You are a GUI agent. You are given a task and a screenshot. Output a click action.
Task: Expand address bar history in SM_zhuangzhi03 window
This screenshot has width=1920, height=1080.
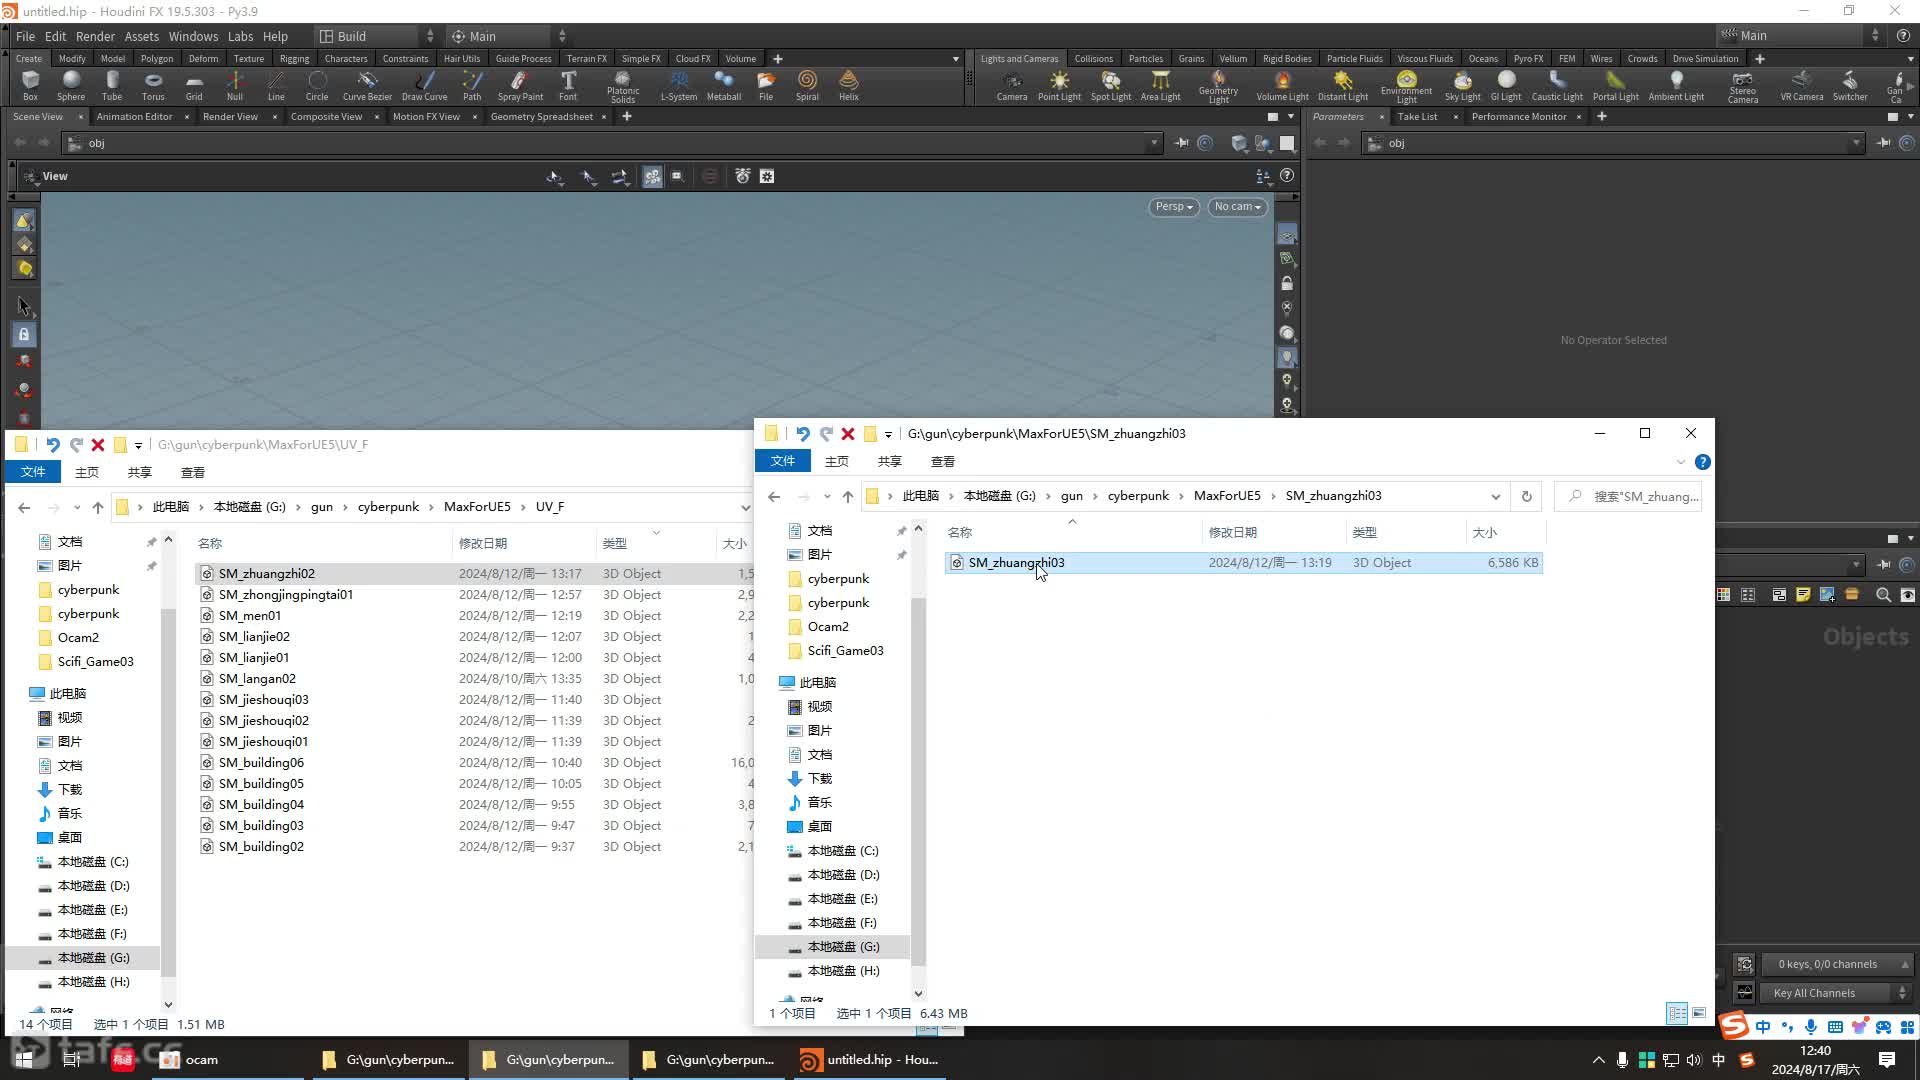[x=1495, y=496]
